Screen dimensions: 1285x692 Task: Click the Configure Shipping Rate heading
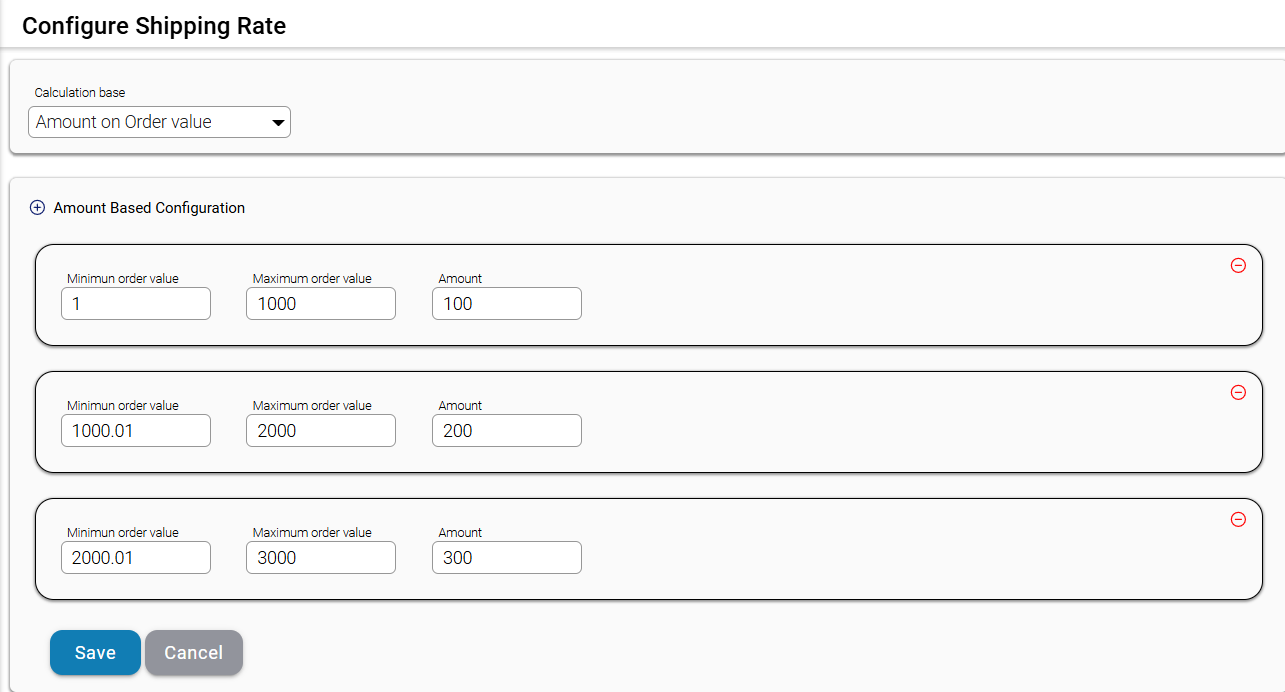(154, 26)
